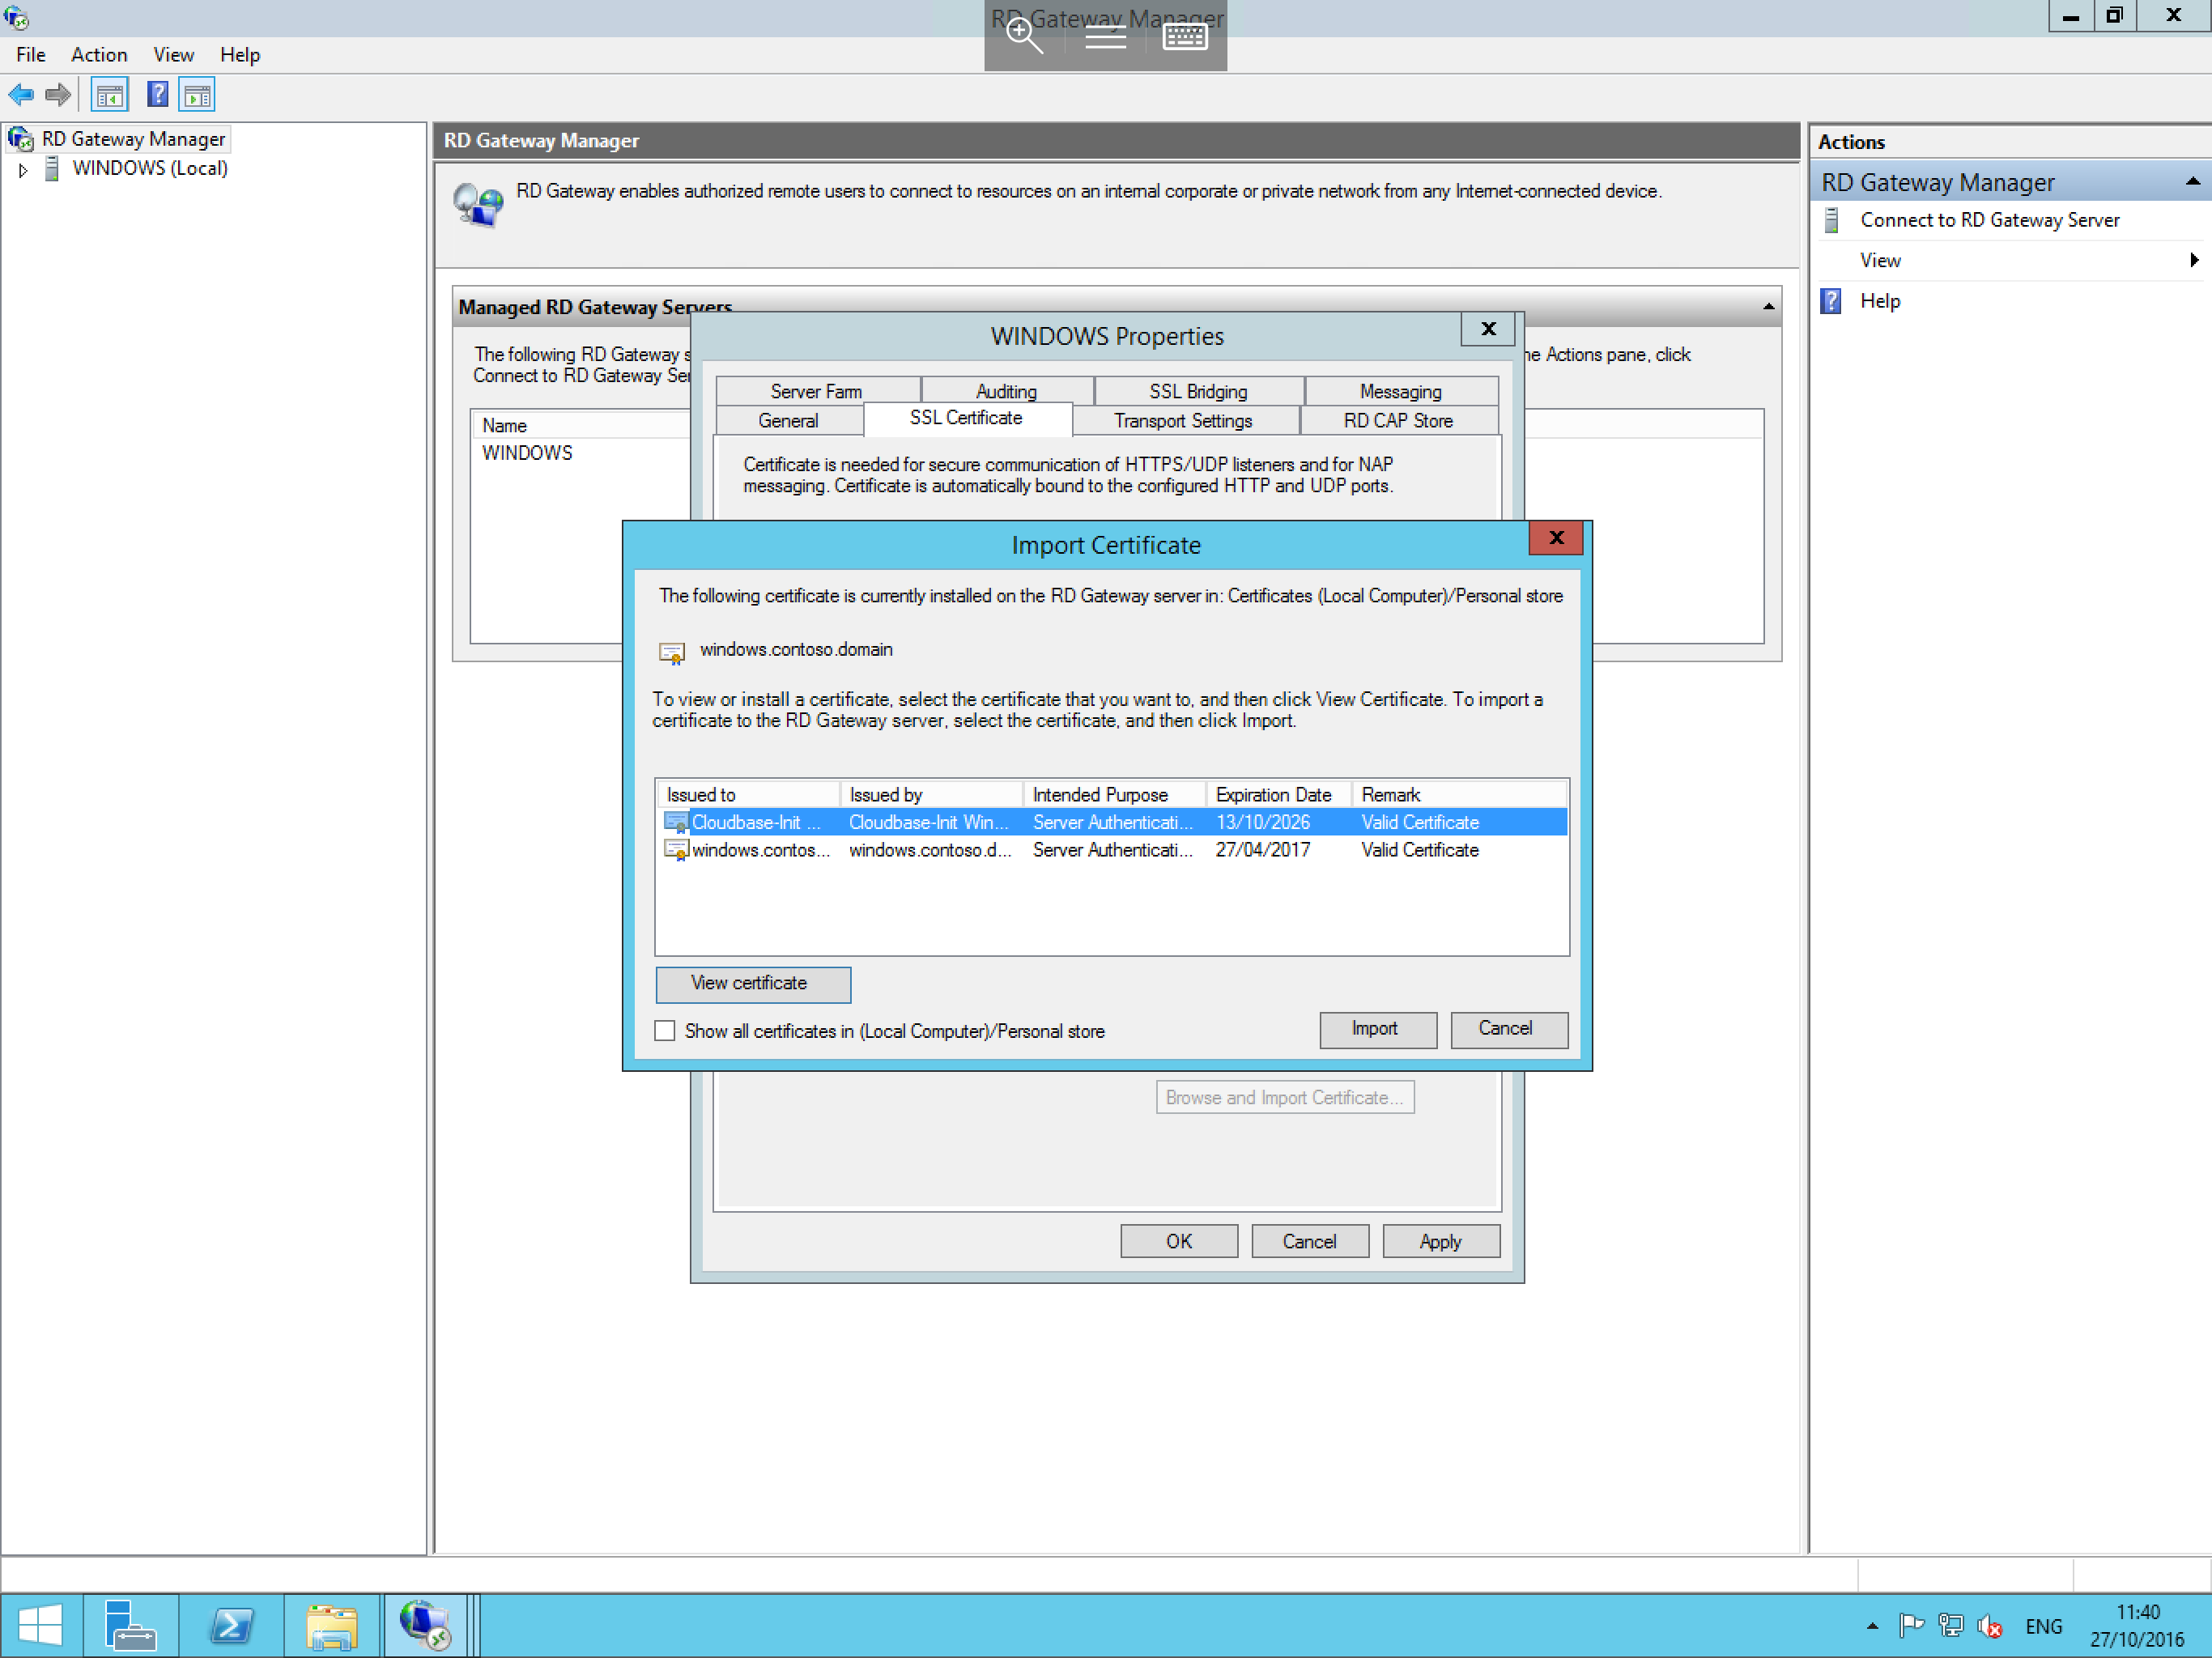The width and height of the screenshot is (2212, 1658).
Task: Click Help in the Actions pane
Action: click(1879, 301)
